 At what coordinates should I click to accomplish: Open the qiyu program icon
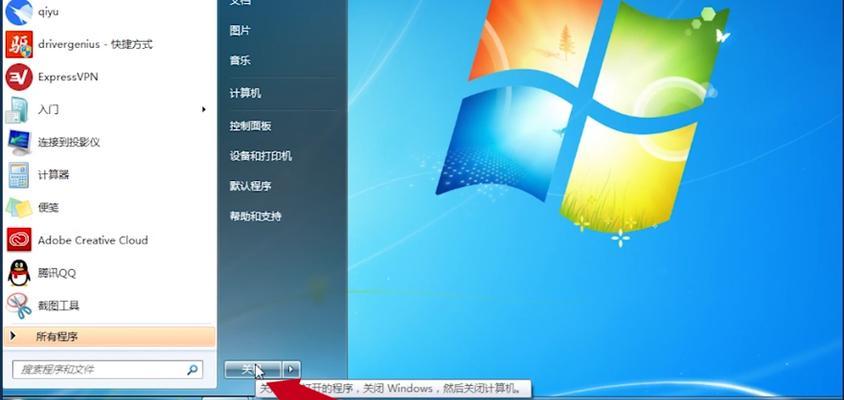tap(19, 12)
